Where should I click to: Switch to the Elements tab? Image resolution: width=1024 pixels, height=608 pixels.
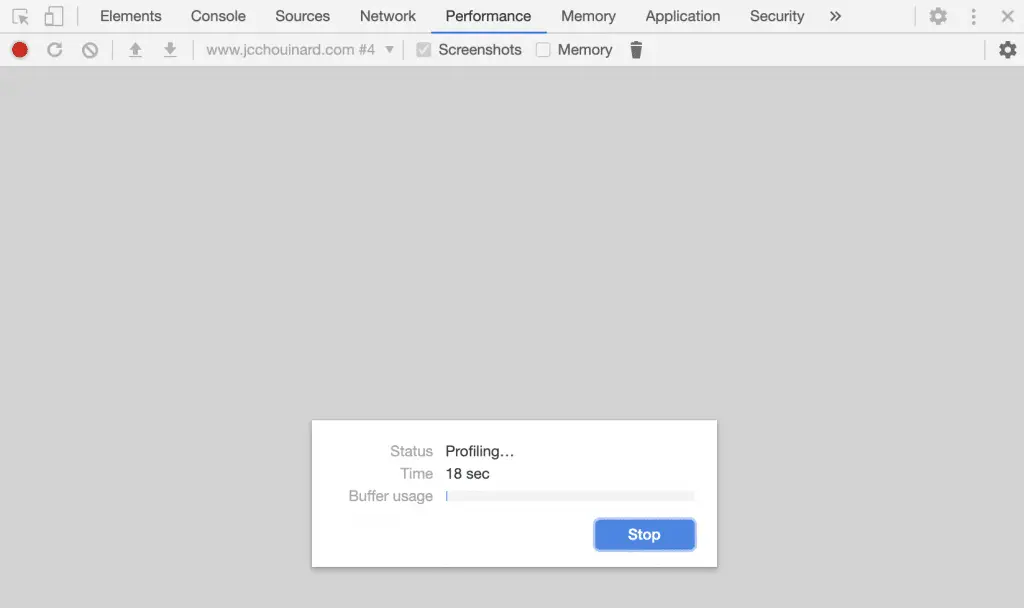131,16
